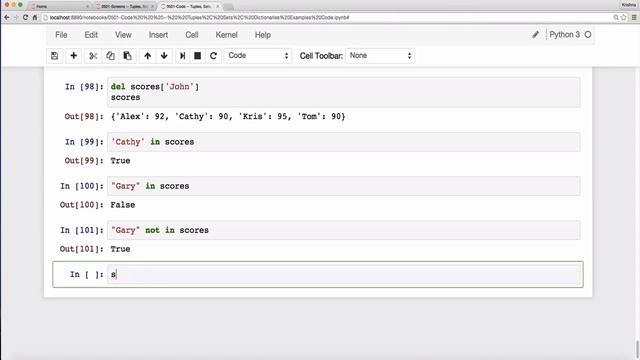Click the pencil edit-mode indicator icon
Screen dimensions: 640x360
coord(536,35)
